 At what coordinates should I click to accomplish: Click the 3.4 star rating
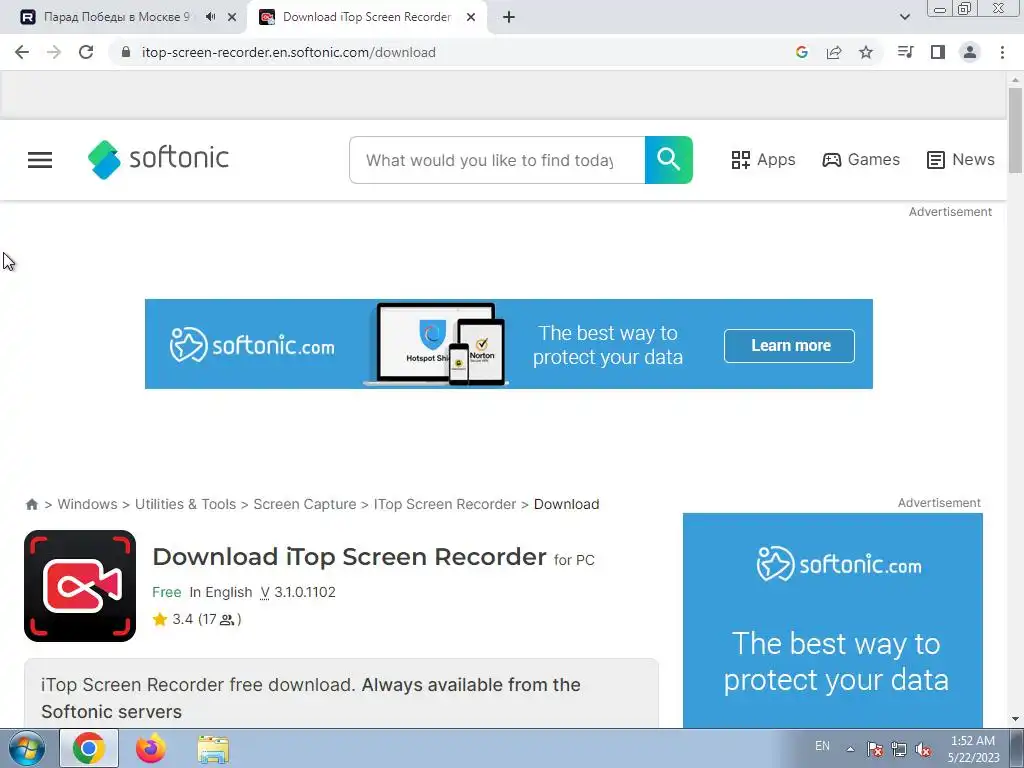point(197,619)
